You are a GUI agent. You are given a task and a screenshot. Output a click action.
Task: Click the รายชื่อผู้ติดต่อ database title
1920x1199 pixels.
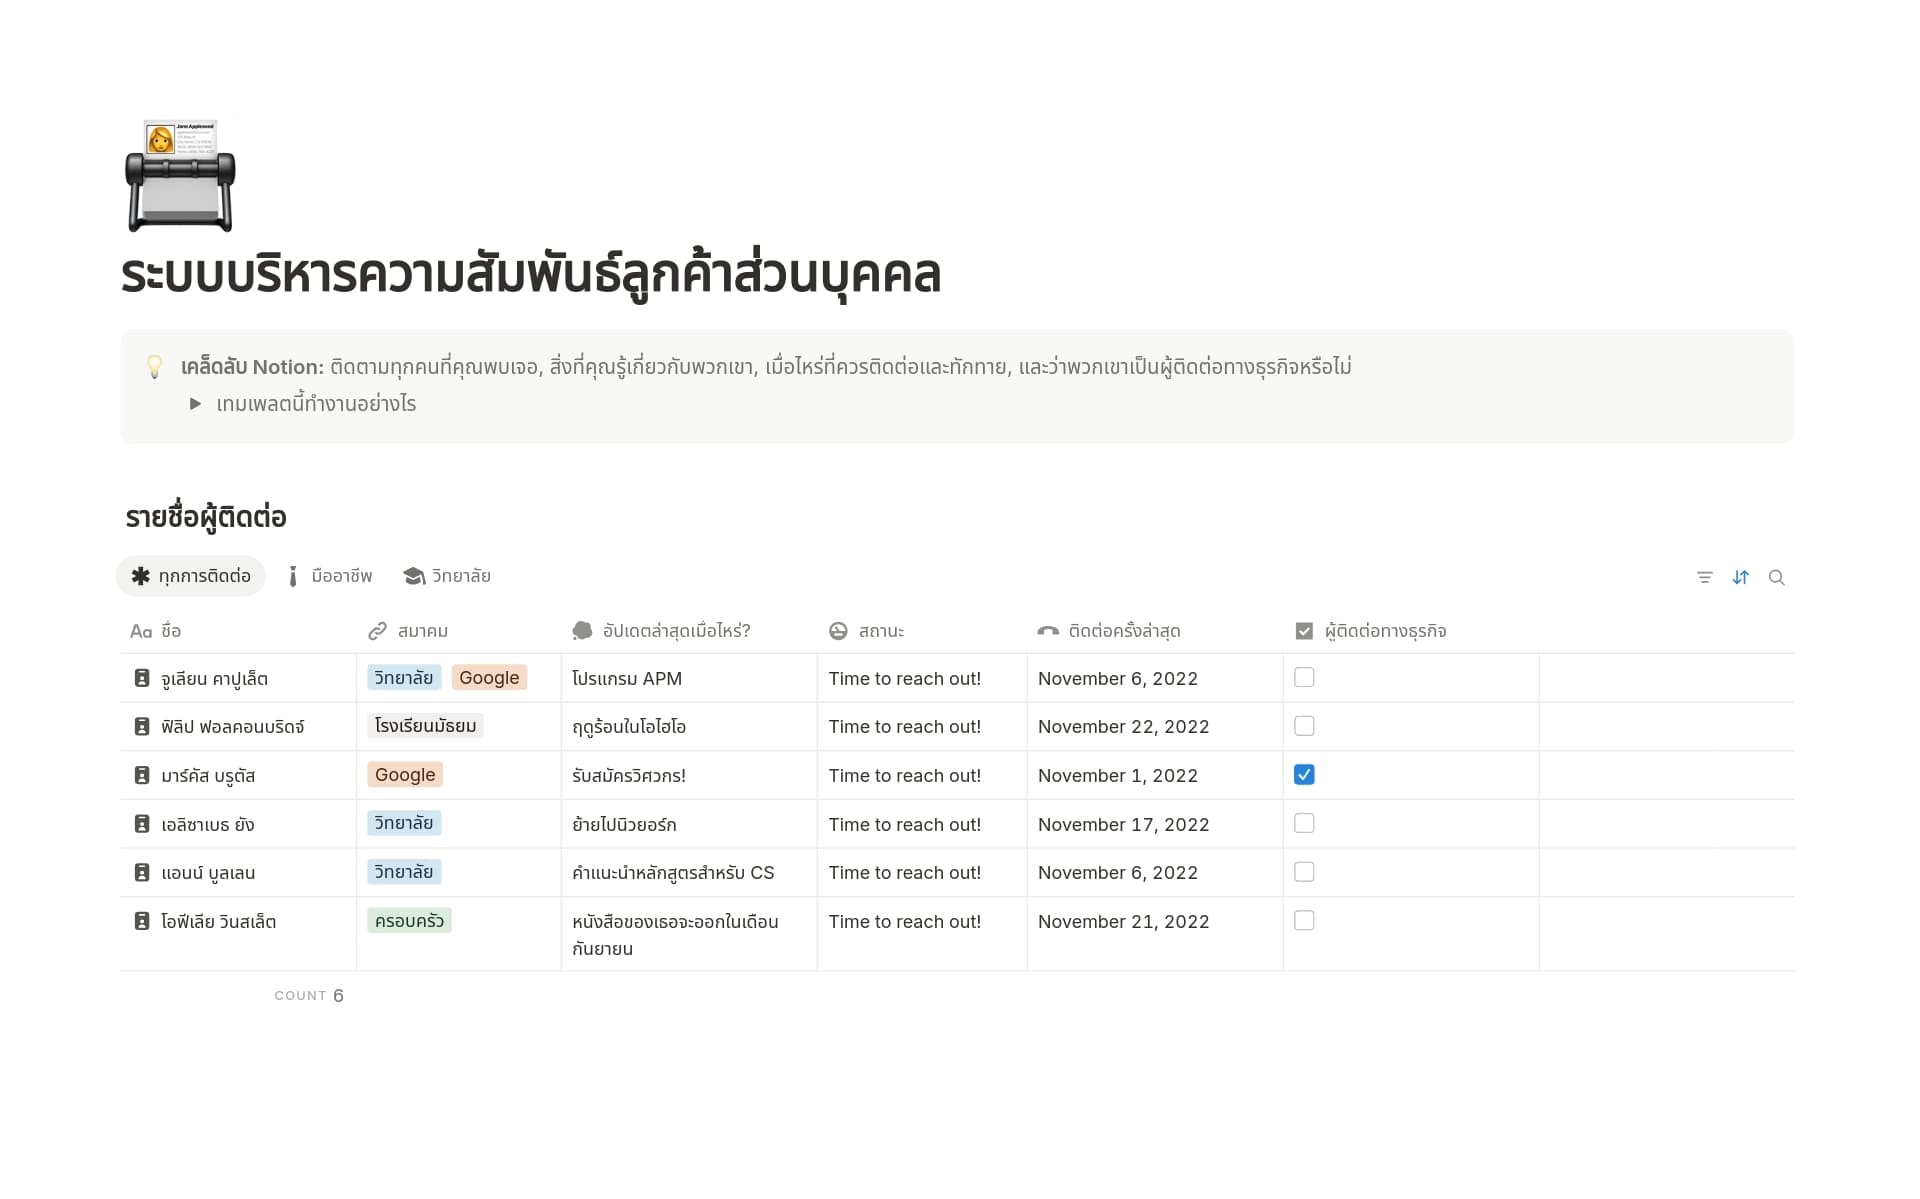tap(206, 517)
